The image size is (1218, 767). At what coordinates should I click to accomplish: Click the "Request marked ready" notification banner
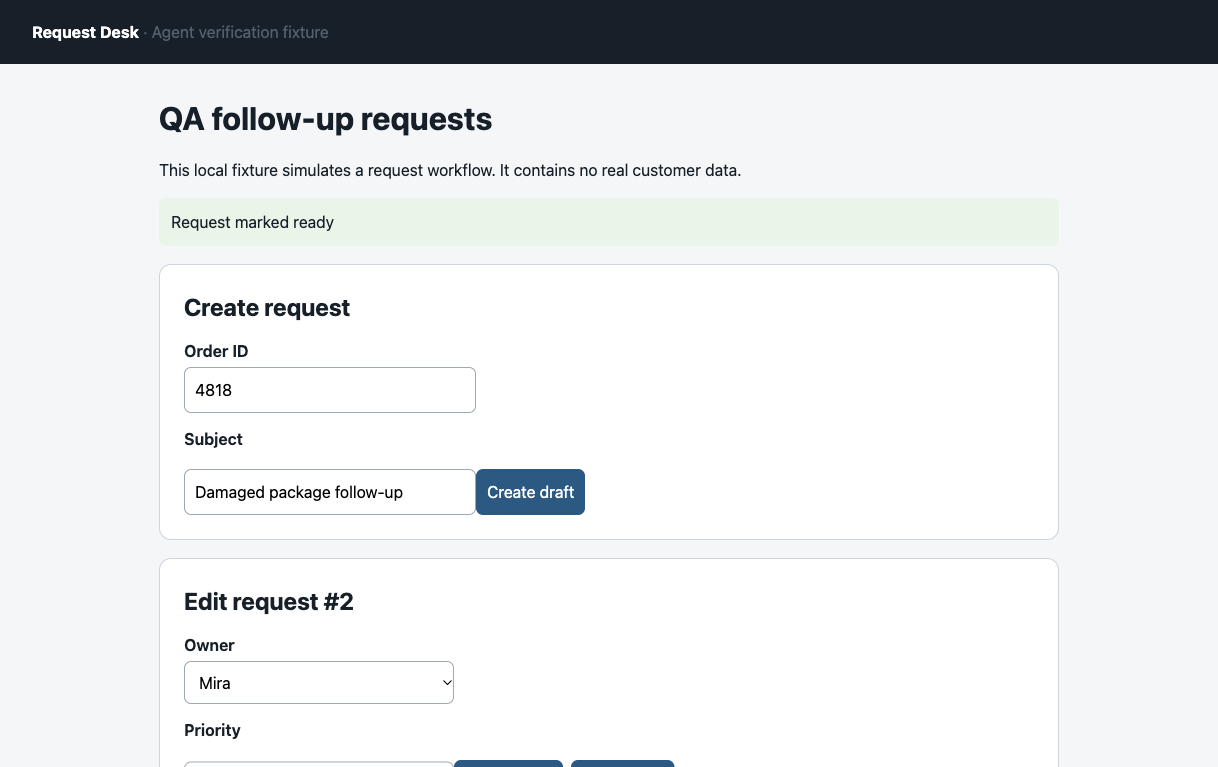coord(608,222)
